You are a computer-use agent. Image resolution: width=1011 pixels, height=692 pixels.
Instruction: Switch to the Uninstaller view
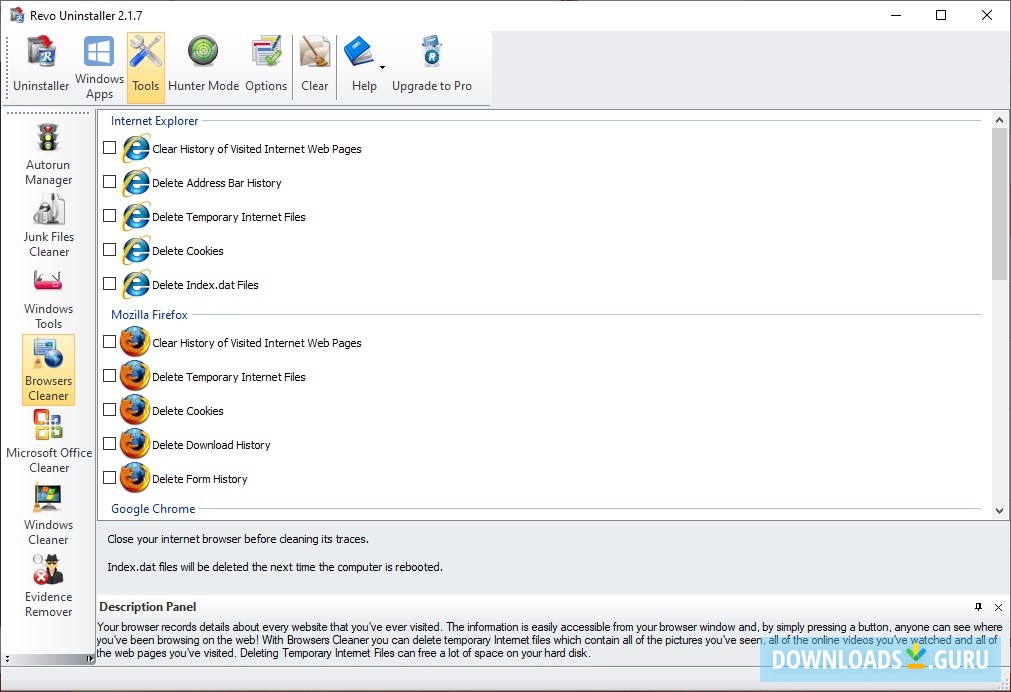point(41,62)
